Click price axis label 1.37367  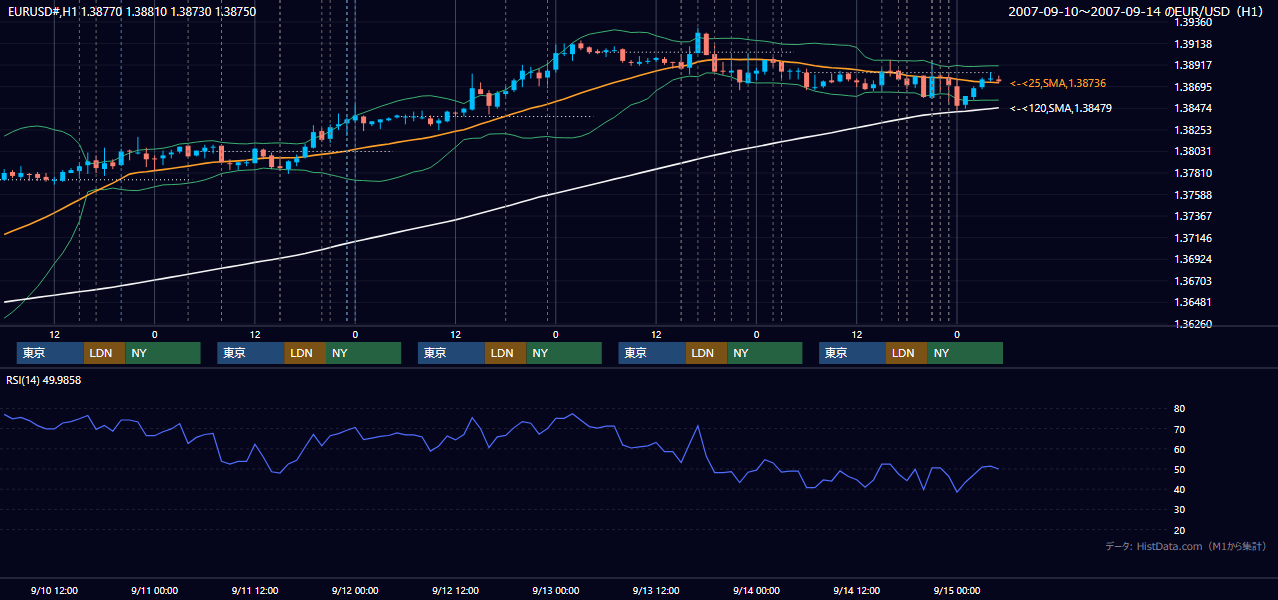click(1193, 216)
